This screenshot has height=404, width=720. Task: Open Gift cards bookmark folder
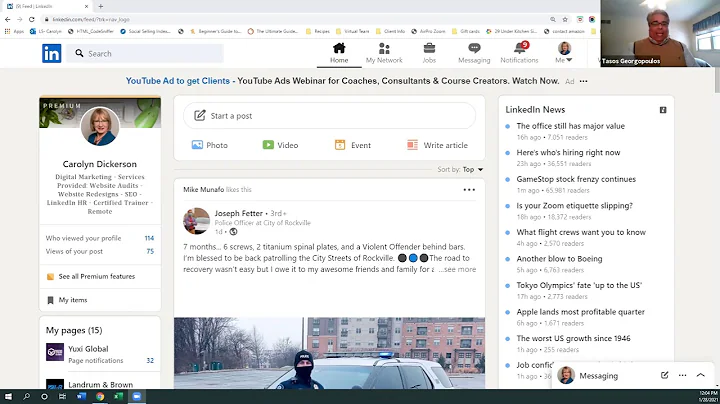466,31
